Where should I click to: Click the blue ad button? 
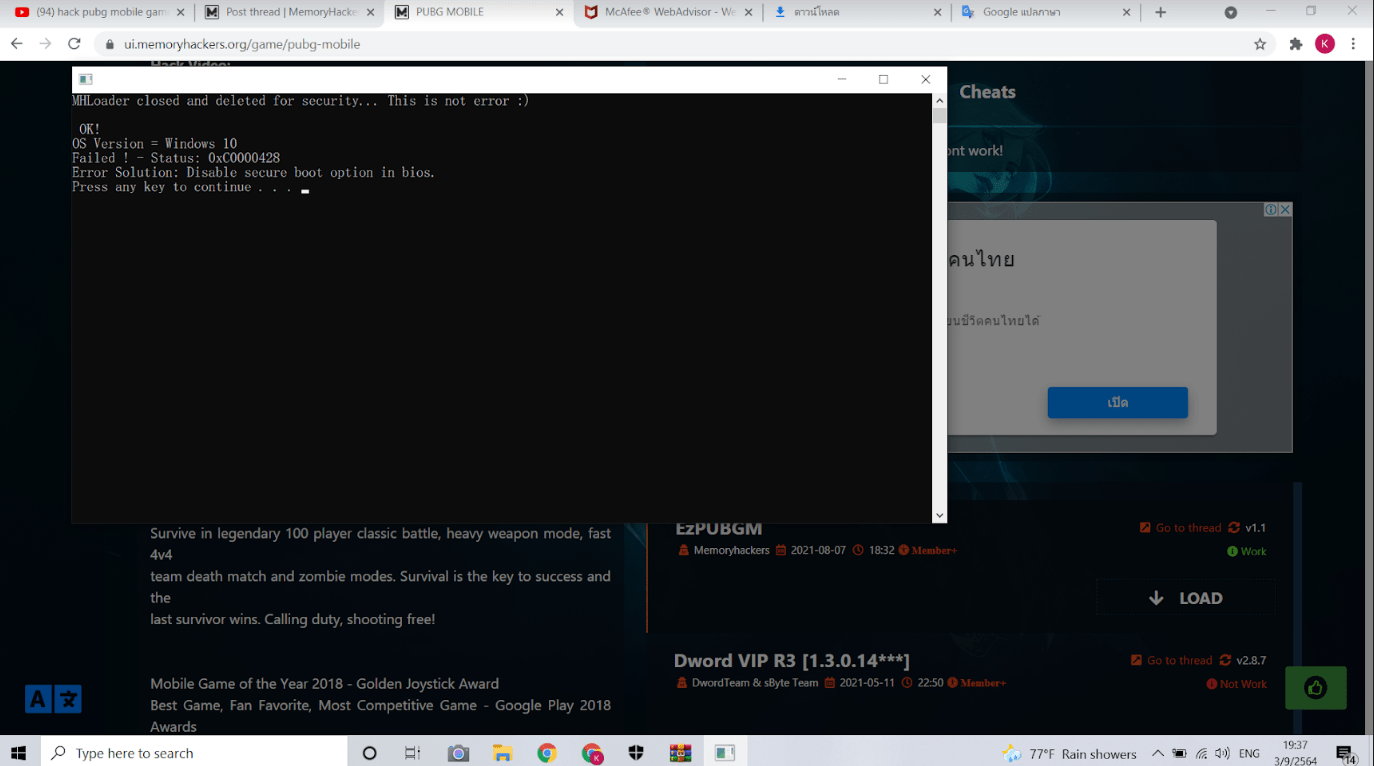(x=1117, y=402)
